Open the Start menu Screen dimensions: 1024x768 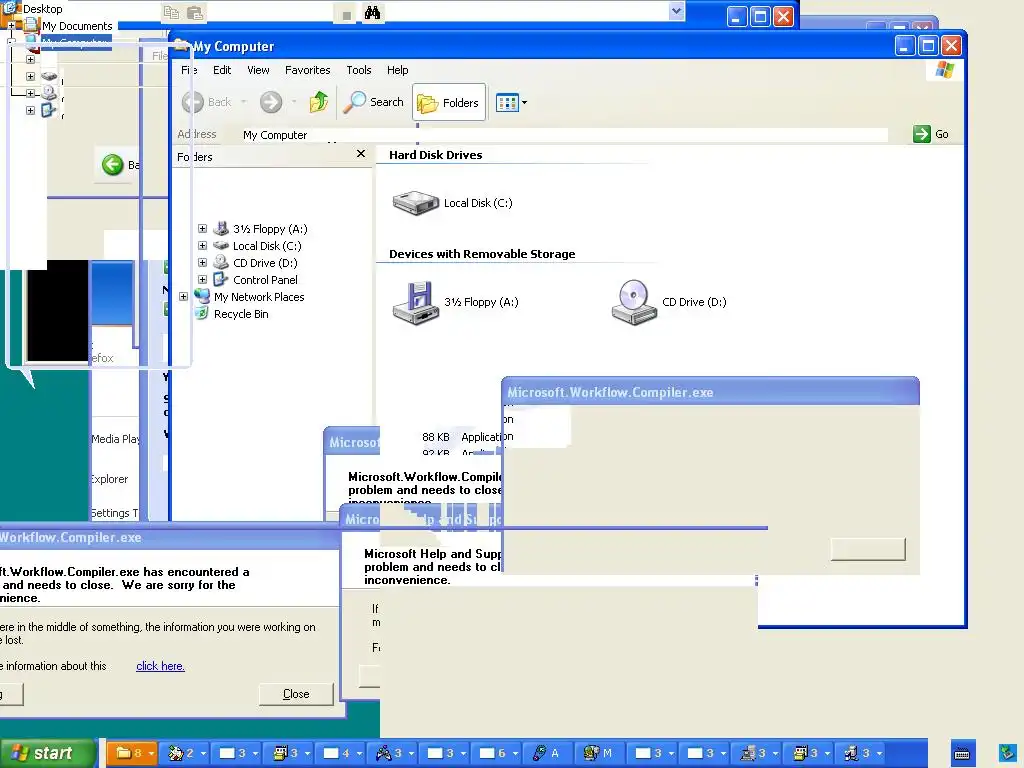tap(48, 753)
